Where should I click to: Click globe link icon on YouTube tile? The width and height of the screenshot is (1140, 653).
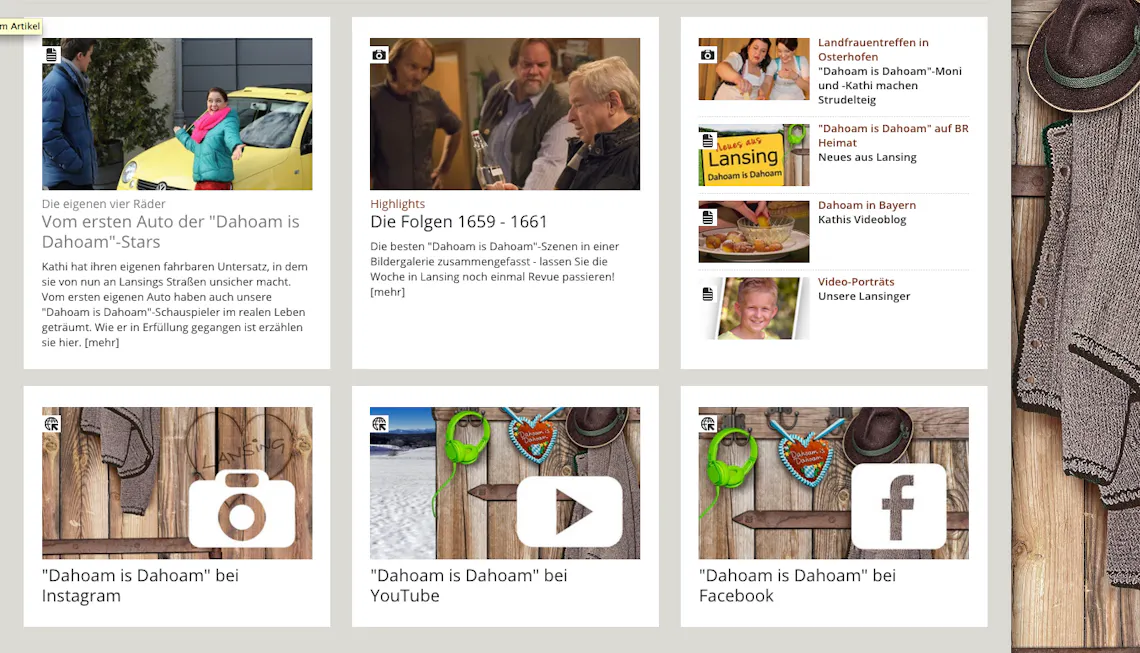pos(379,424)
